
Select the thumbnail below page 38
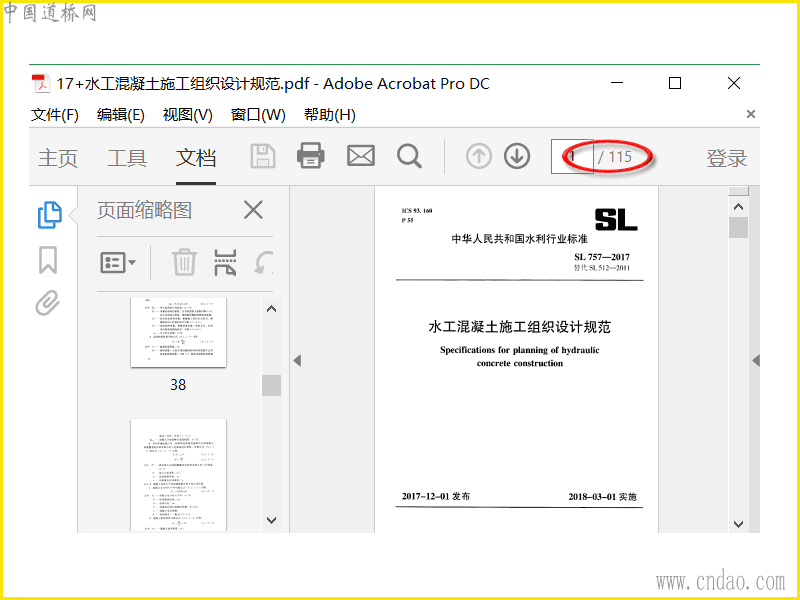(x=178, y=475)
